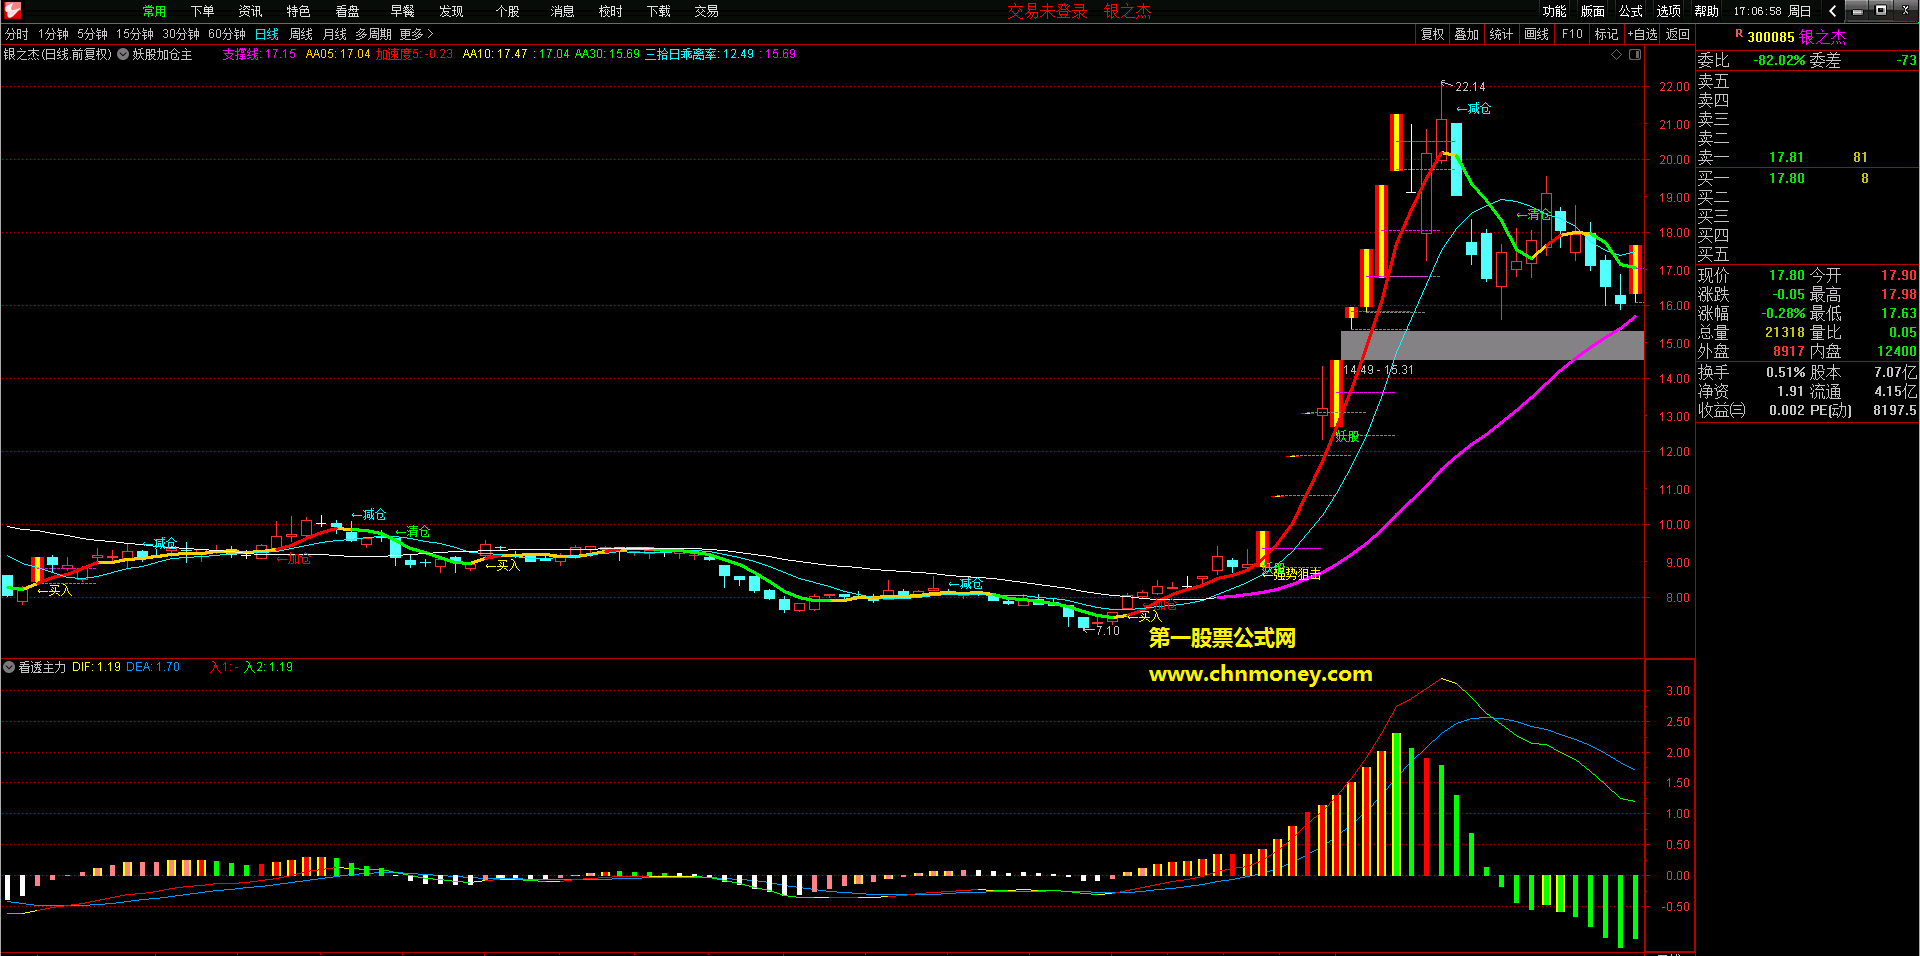1920x956 pixels.
Task: Switch to 60分钟 period
Action: 227,34
